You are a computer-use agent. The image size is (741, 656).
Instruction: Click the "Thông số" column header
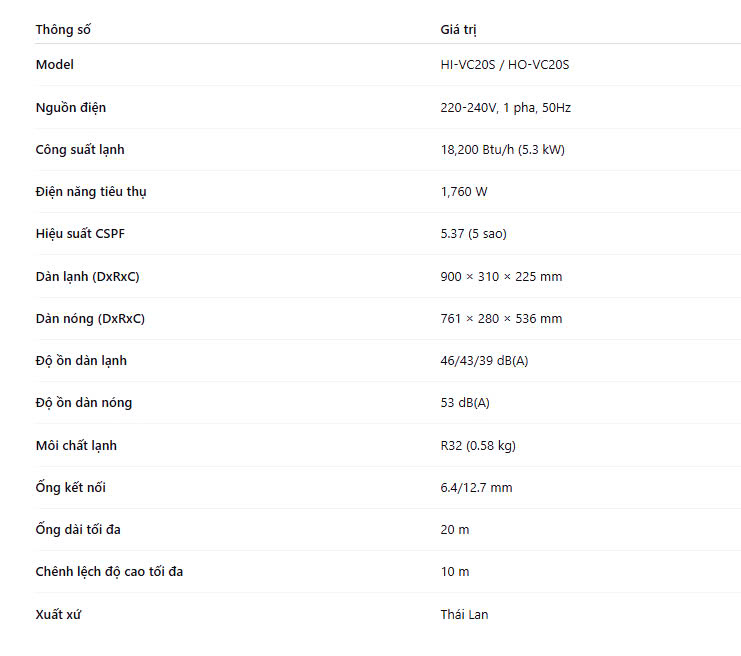pyautogui.click(x=63, y=30)
